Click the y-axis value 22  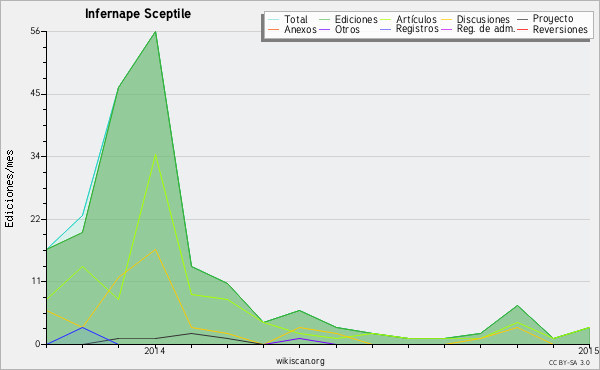tap(35, 219)
